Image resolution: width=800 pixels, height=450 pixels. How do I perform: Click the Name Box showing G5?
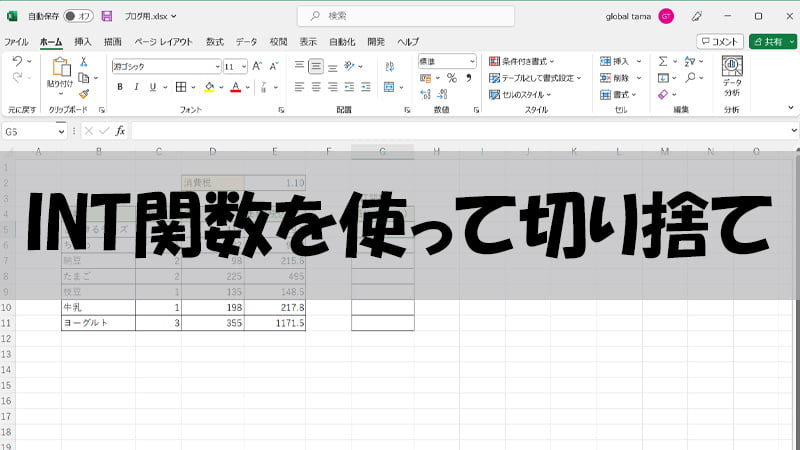[x=28, y=131]
